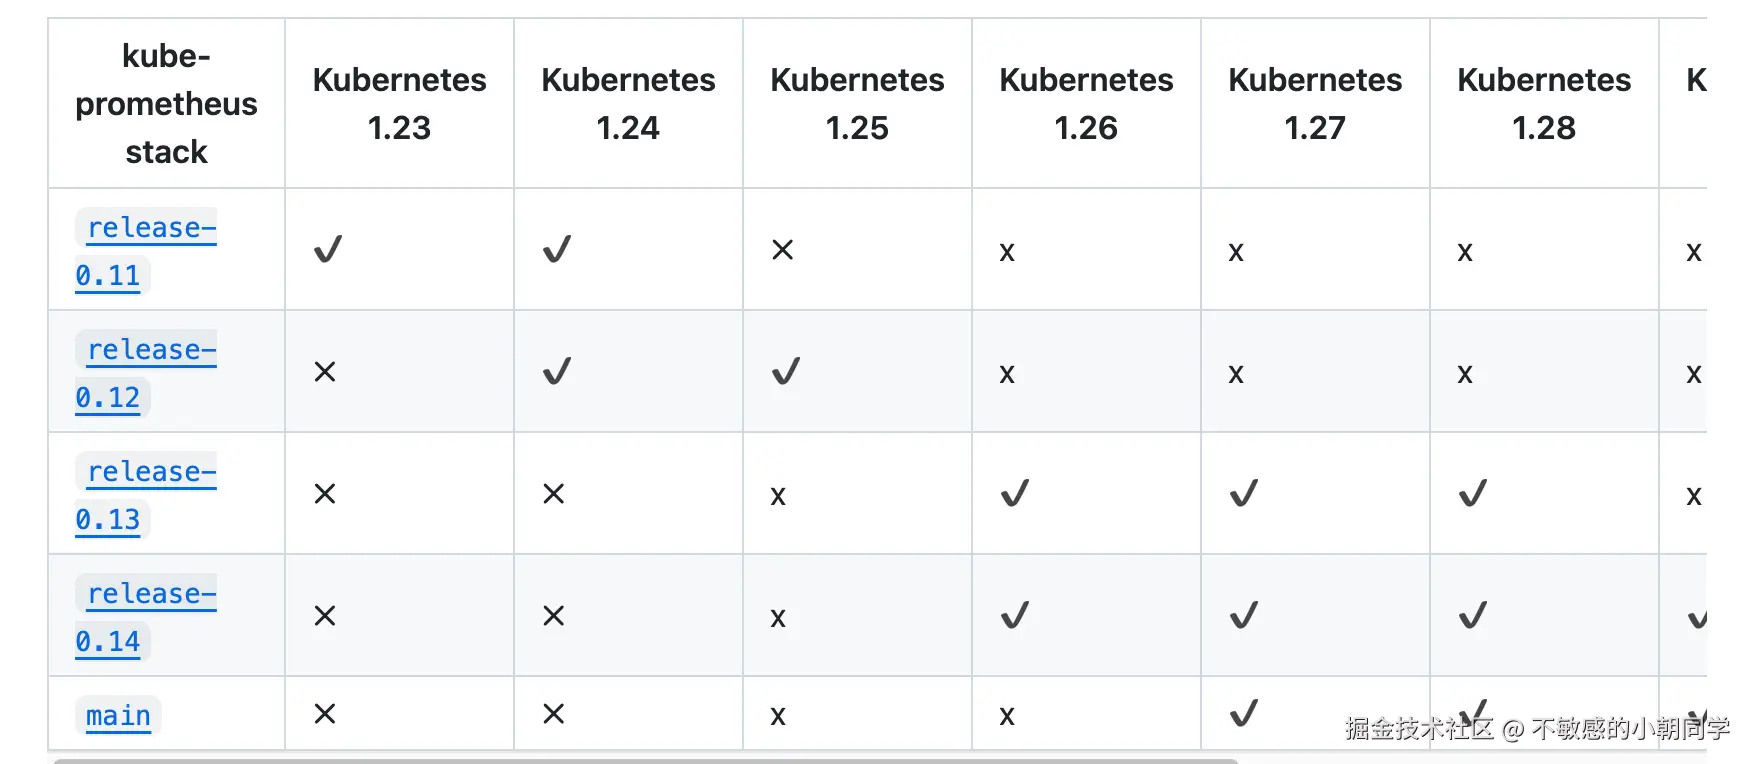Click checkmark for release-0.14 under Kubernetes 1.28
1752x764 pixels.
[x=1473, y=616]
